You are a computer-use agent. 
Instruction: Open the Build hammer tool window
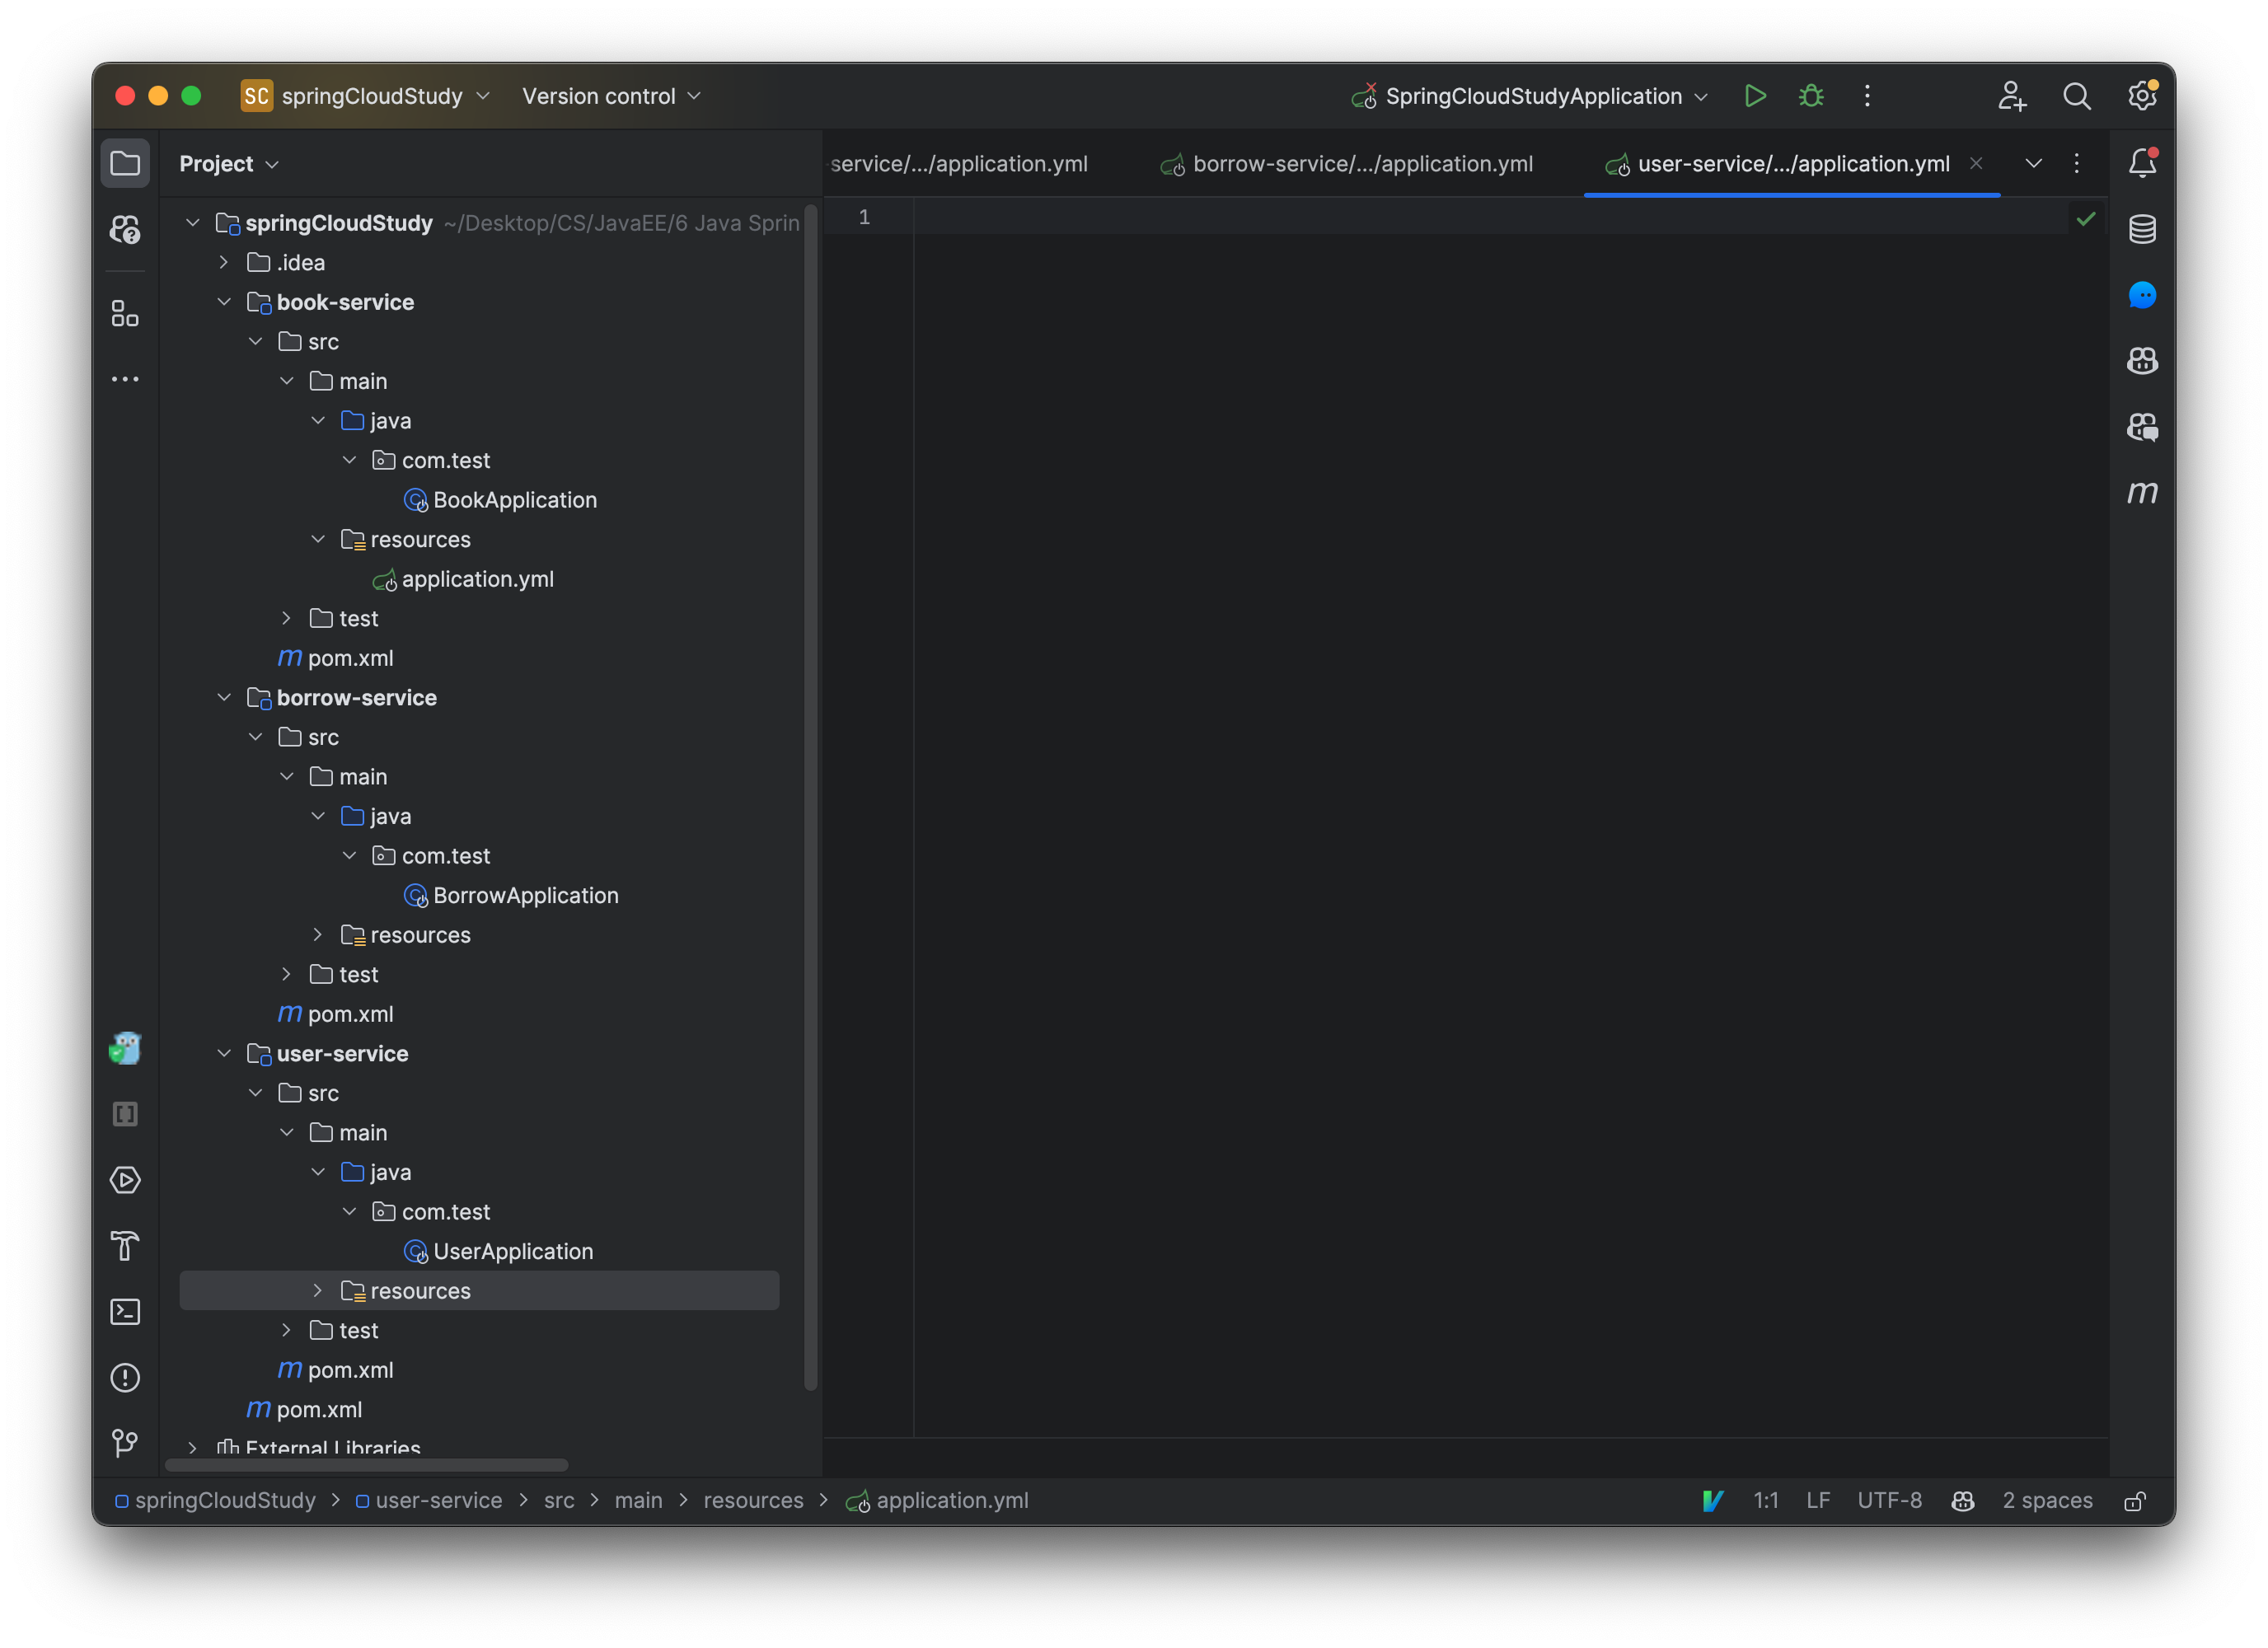click(125, 1246)
